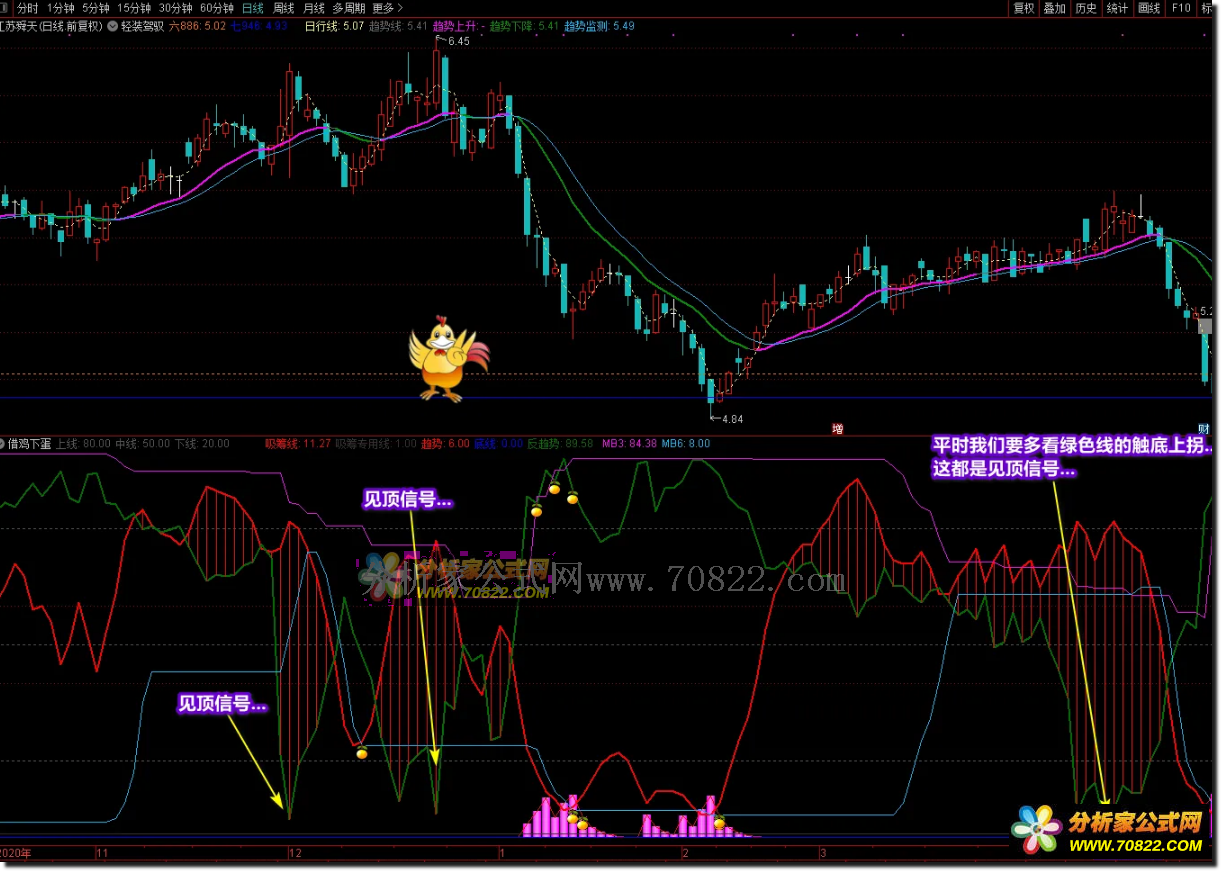Click the MB6 8.00 value
This screenshot has width=1222, height=871.
point(686,443)
